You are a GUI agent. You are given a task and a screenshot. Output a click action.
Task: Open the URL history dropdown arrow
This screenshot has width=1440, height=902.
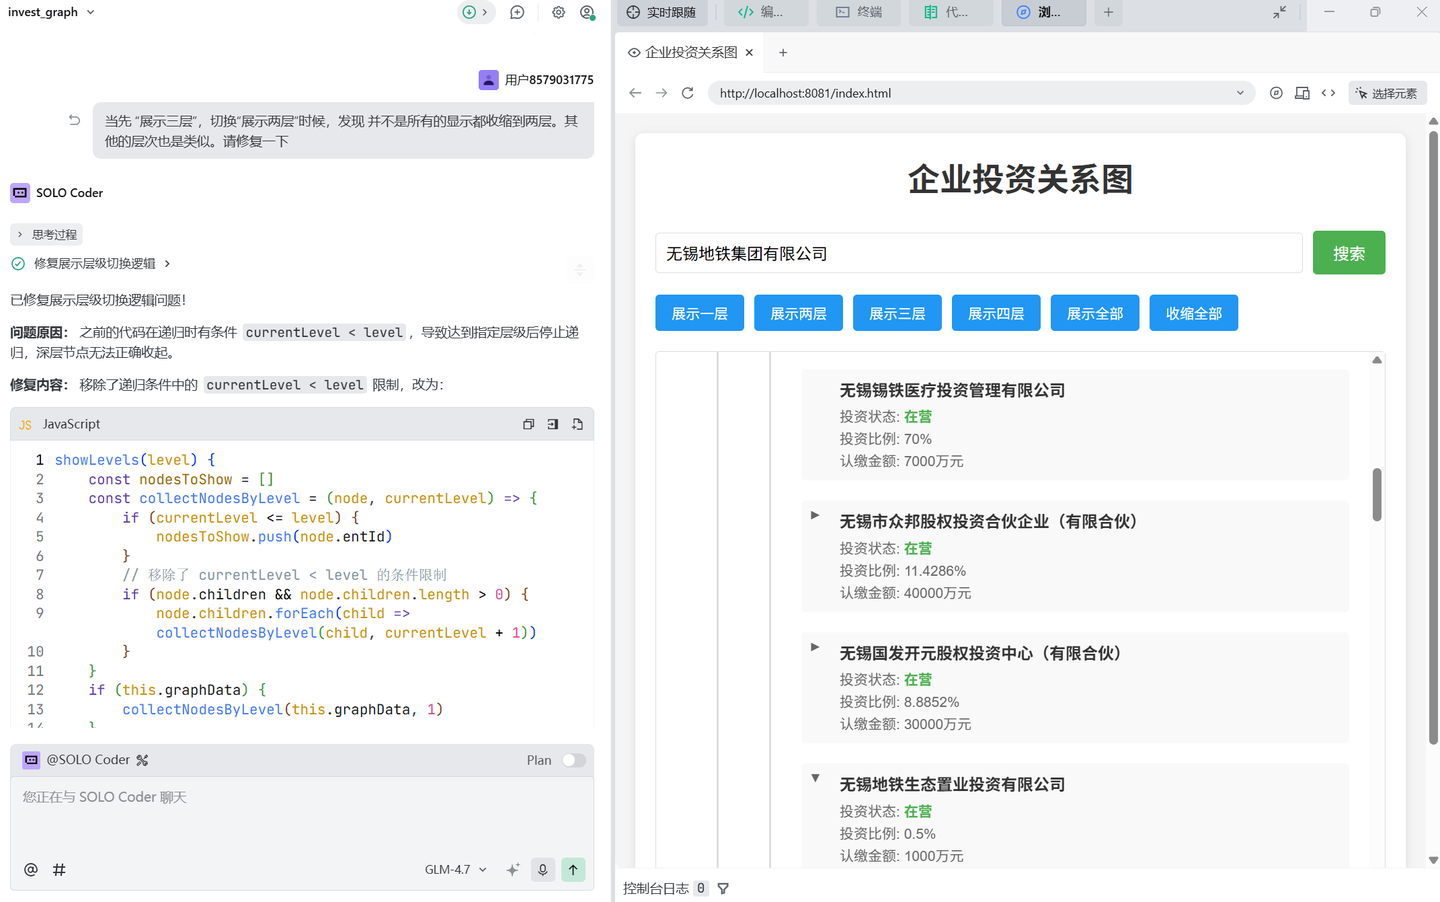coord(1240,93)
